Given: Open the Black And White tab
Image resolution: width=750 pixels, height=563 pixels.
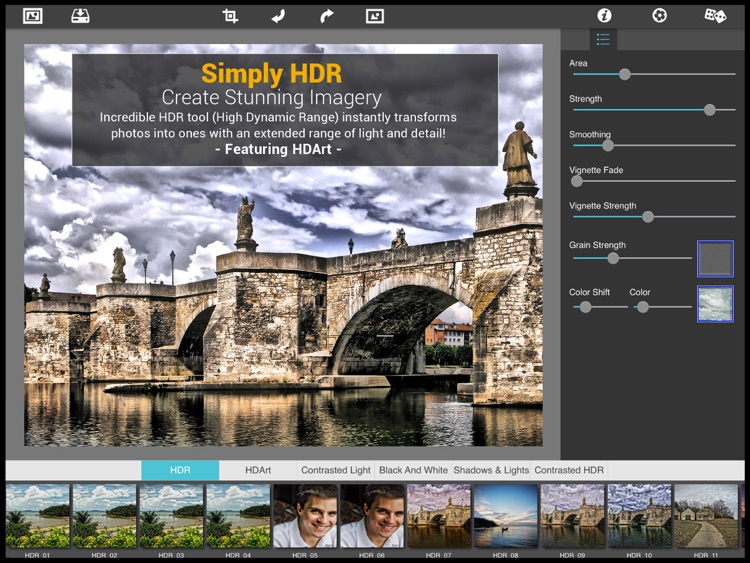Looking at the screenshot, I should pos(413,470).
